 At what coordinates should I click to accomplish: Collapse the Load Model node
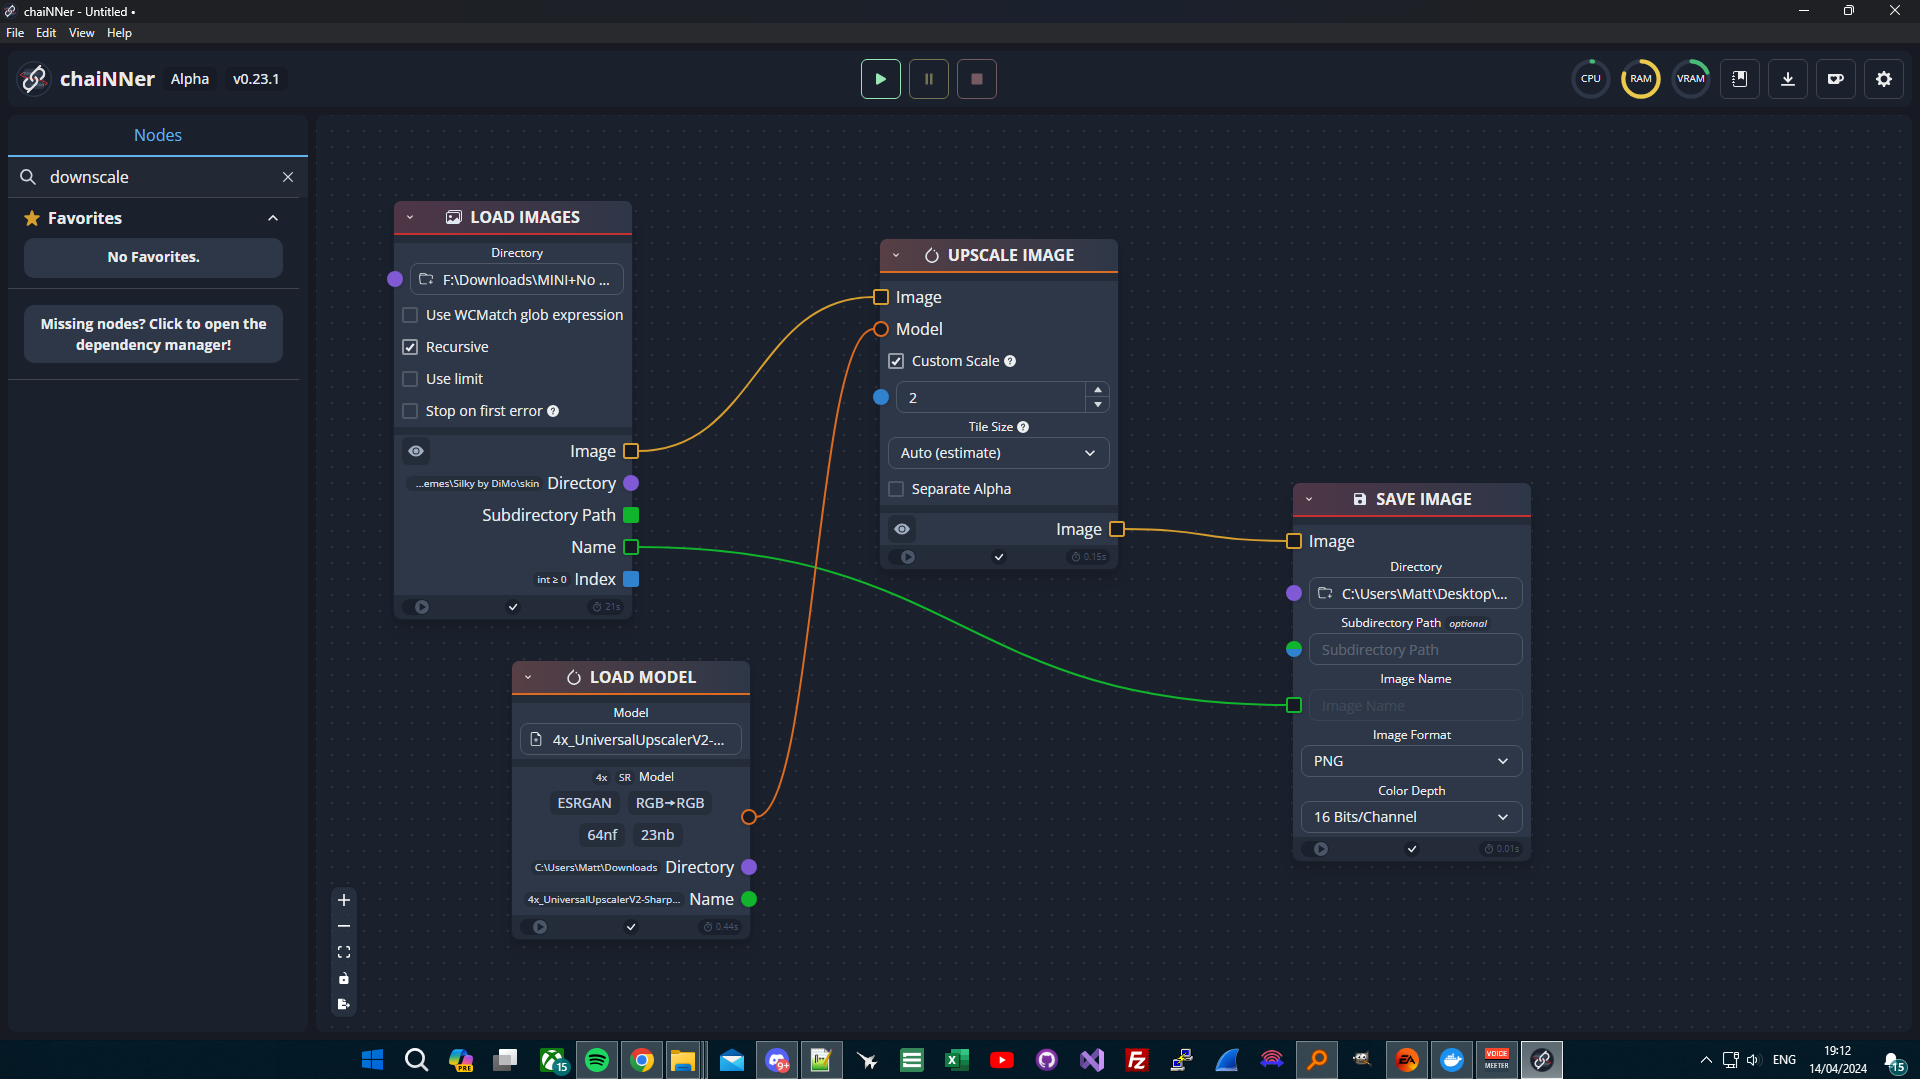pyautogui.click(x=528, y=677)
